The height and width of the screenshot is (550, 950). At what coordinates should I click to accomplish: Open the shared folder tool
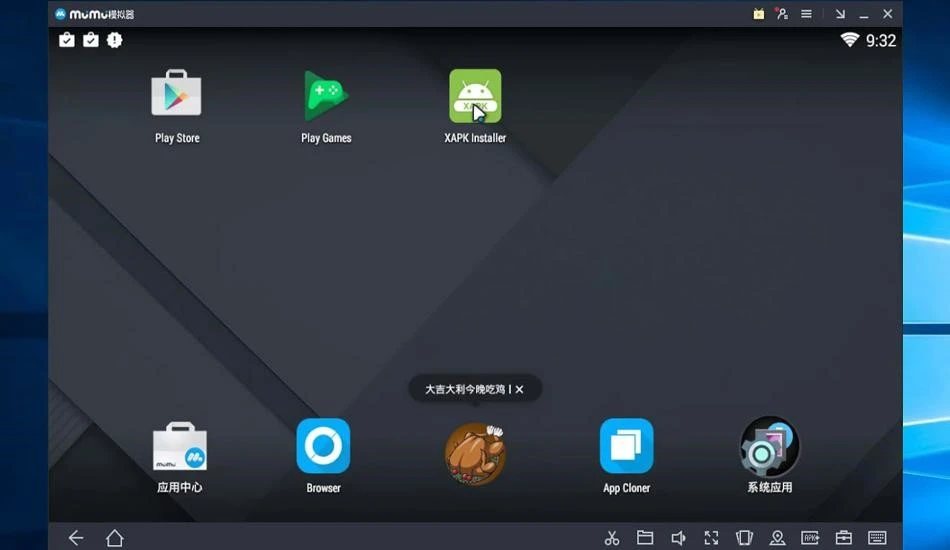[x=645, y=537]
